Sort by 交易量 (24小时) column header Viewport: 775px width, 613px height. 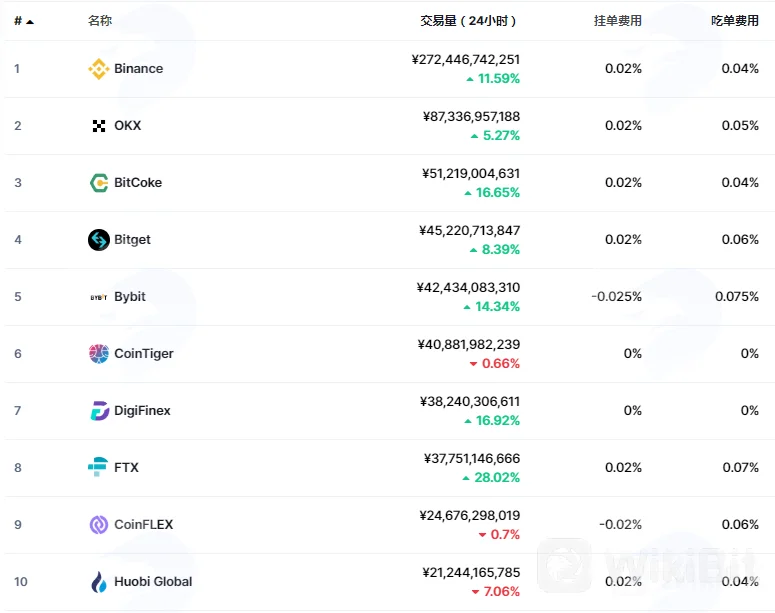pyautogui.click(x=468, y=21)
